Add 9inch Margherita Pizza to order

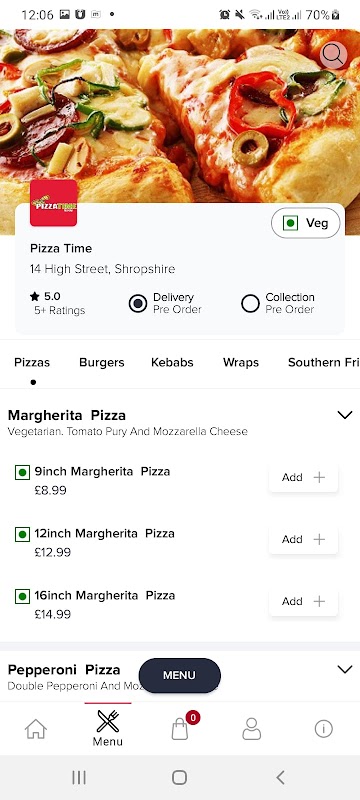[303, 478]
